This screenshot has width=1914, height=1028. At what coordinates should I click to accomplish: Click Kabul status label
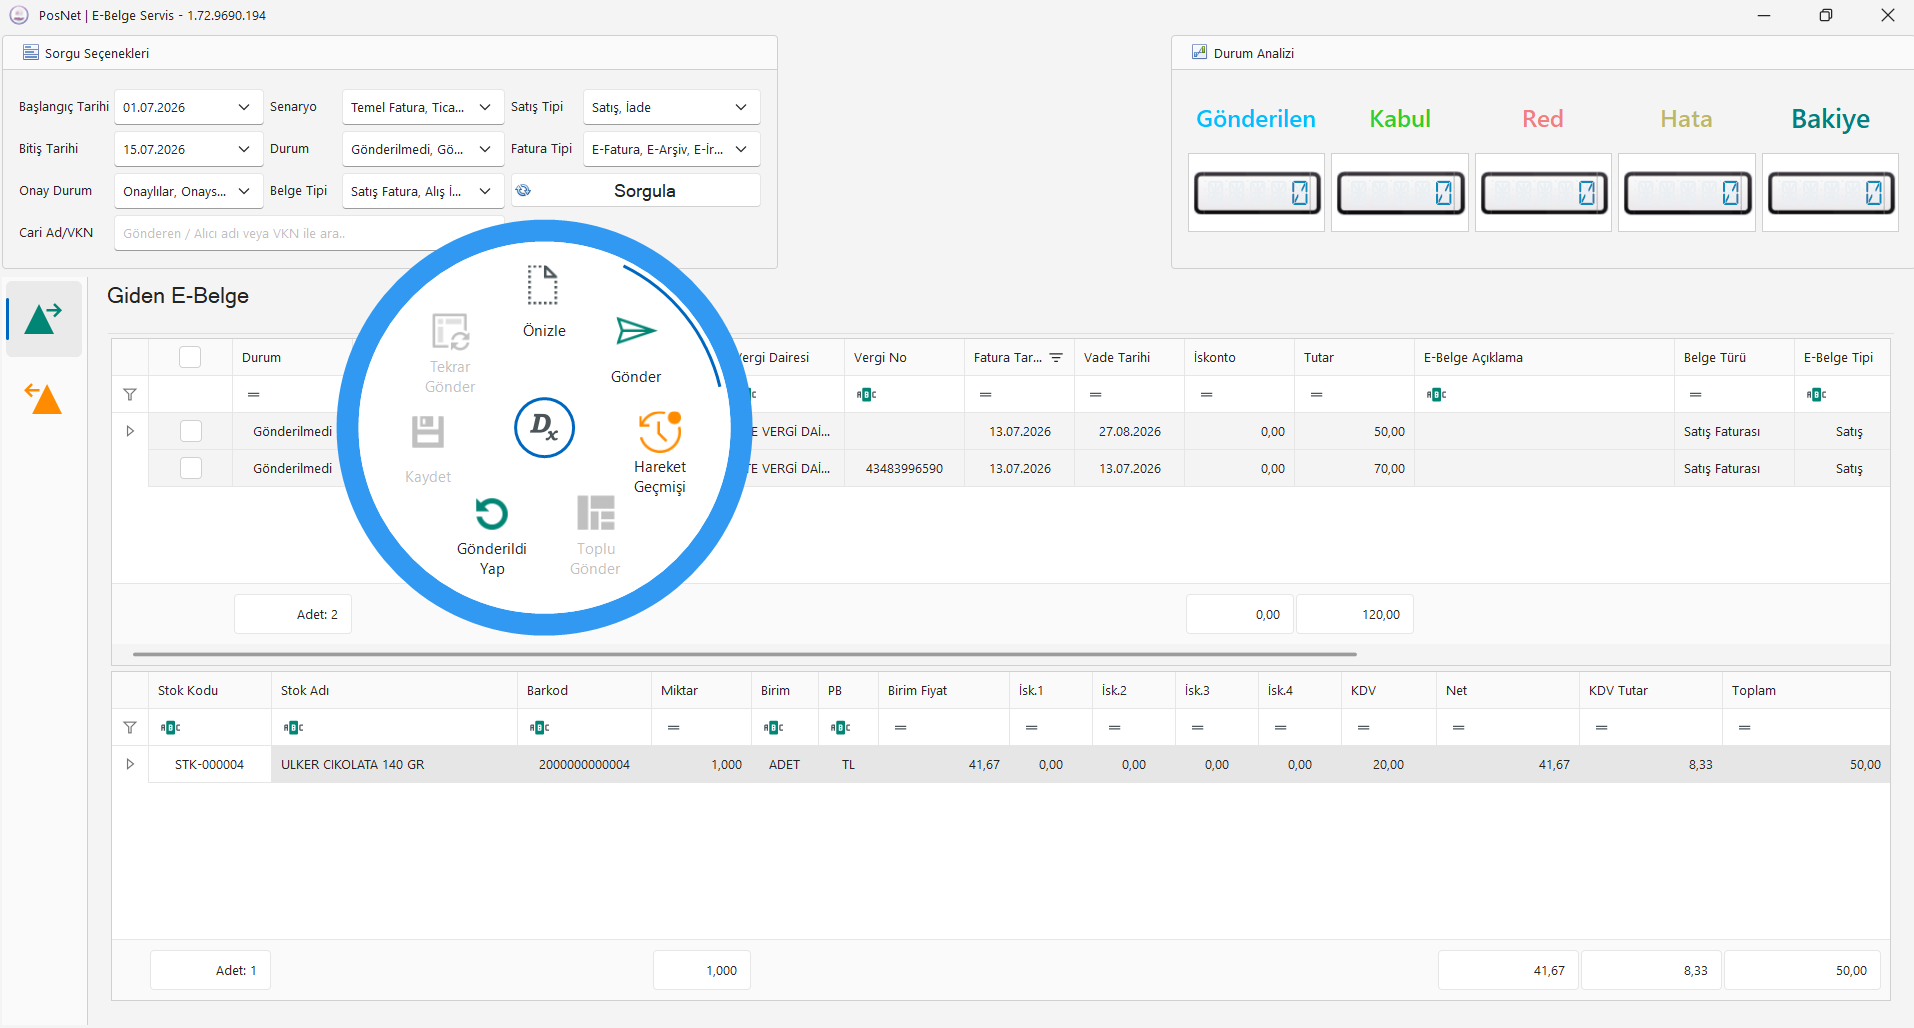coord(1400,119)
